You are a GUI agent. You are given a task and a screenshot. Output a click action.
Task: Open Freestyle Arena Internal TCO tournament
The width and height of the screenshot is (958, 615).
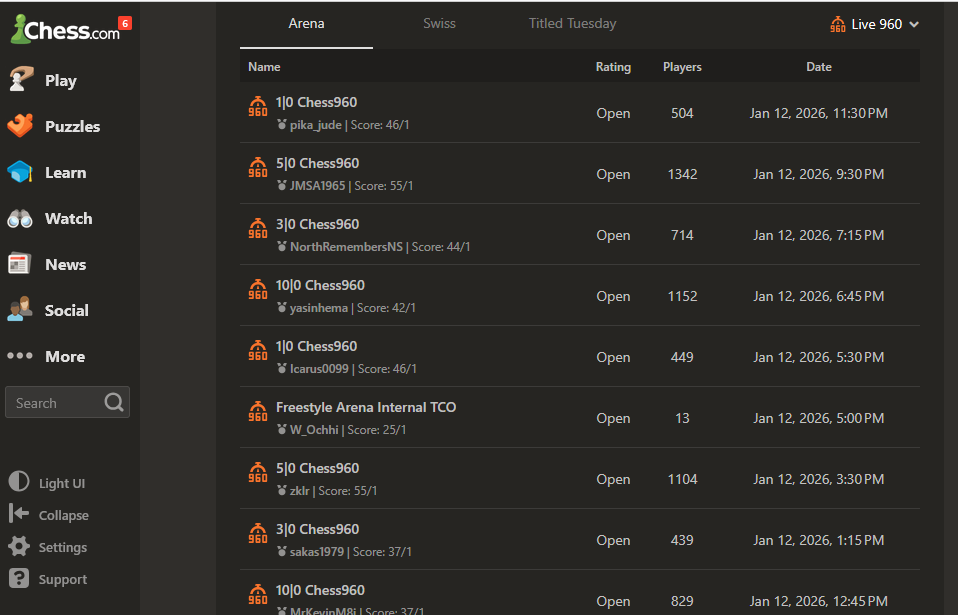(366, 407)
